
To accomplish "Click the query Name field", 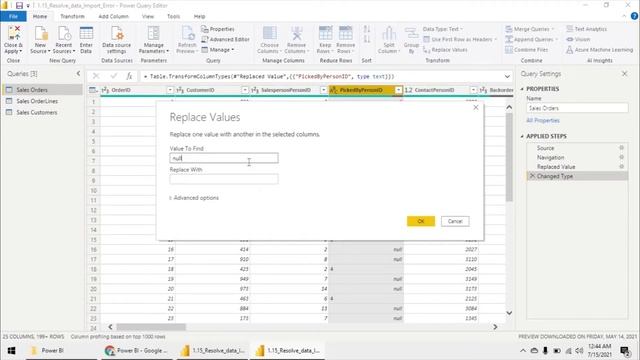I will pos(577,108).
